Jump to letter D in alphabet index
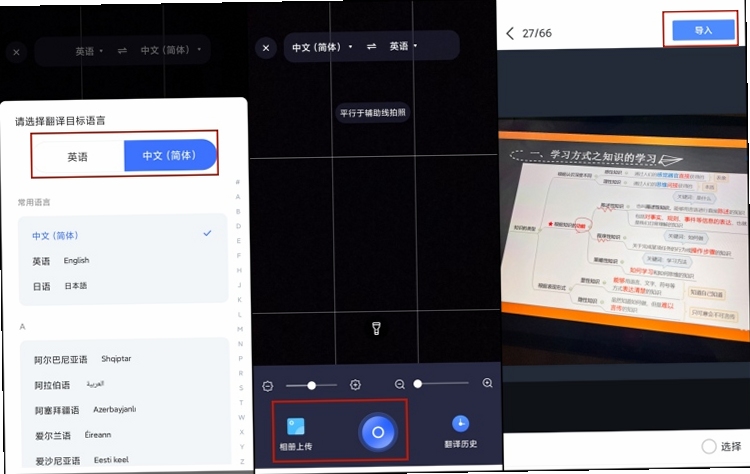Image resolution: width=750 pixels, height=474 pixels. [x=238, y=226]
